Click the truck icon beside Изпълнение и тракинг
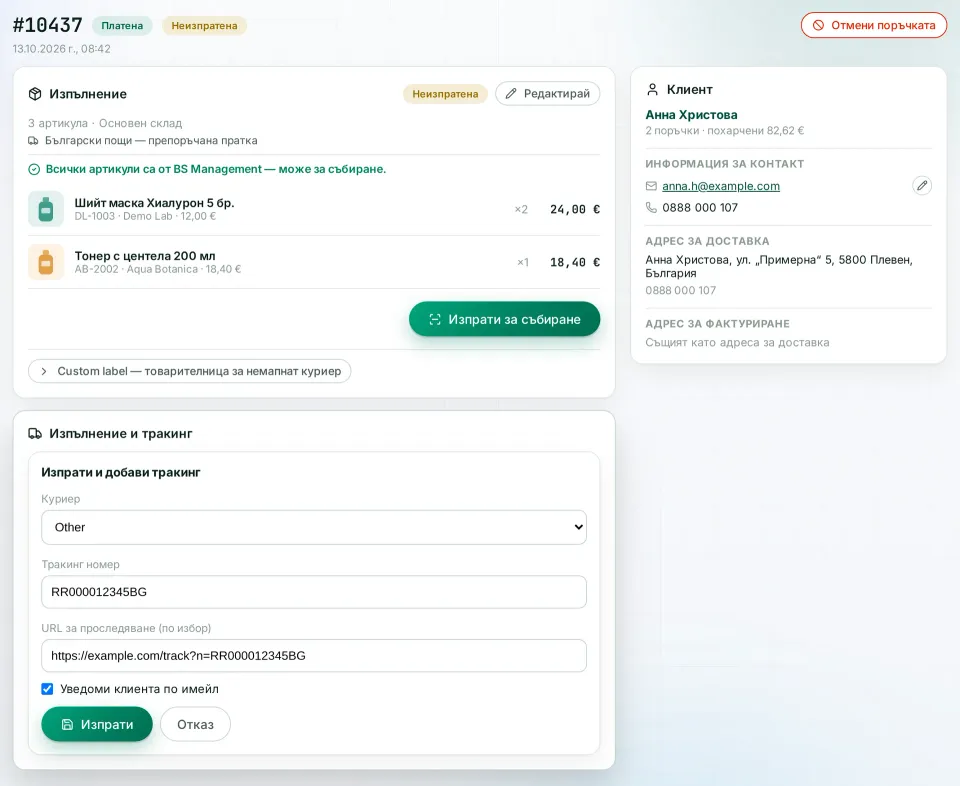Image resolution: width=960 pixels, height=786 pixels. 35,433
